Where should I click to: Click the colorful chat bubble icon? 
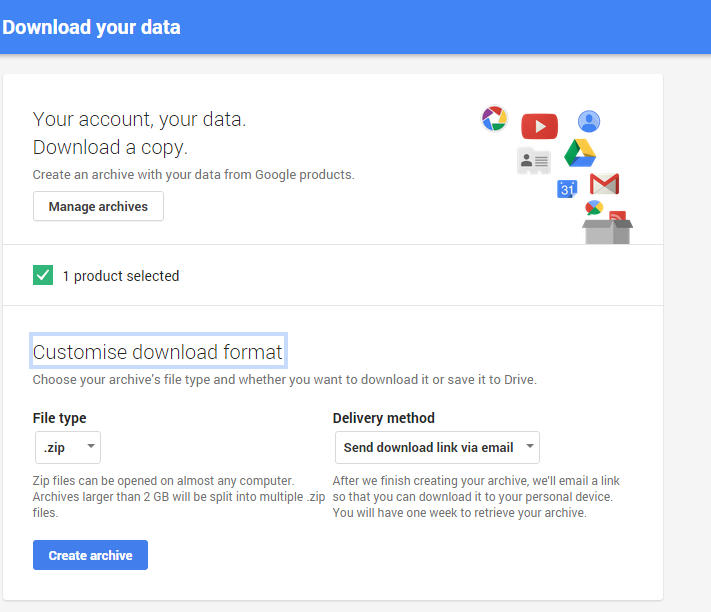(x=594, y=208)
